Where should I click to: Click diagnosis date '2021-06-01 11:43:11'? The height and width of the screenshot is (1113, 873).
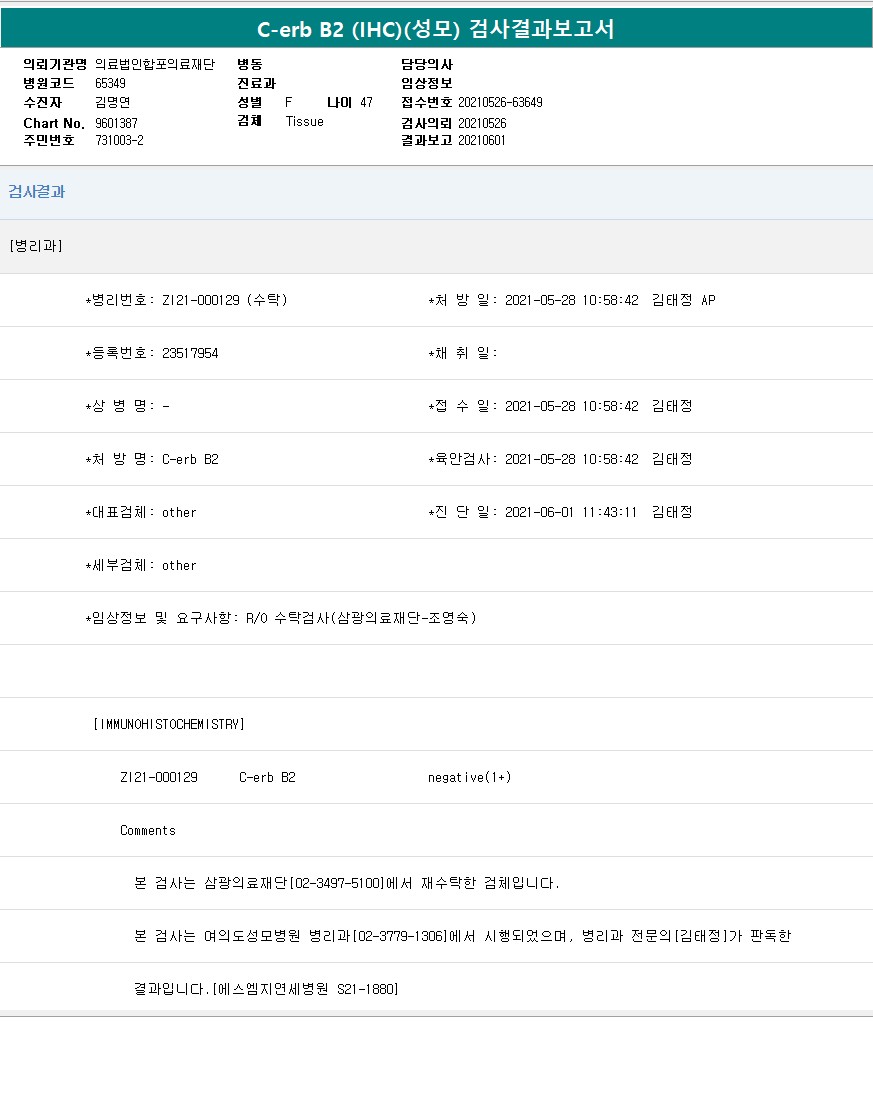571,512
